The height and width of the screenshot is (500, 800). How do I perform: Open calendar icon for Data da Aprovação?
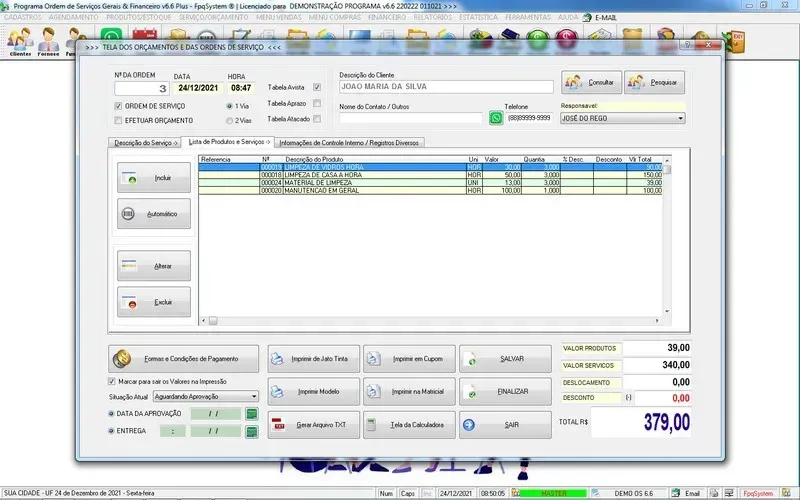pos(252,413)
